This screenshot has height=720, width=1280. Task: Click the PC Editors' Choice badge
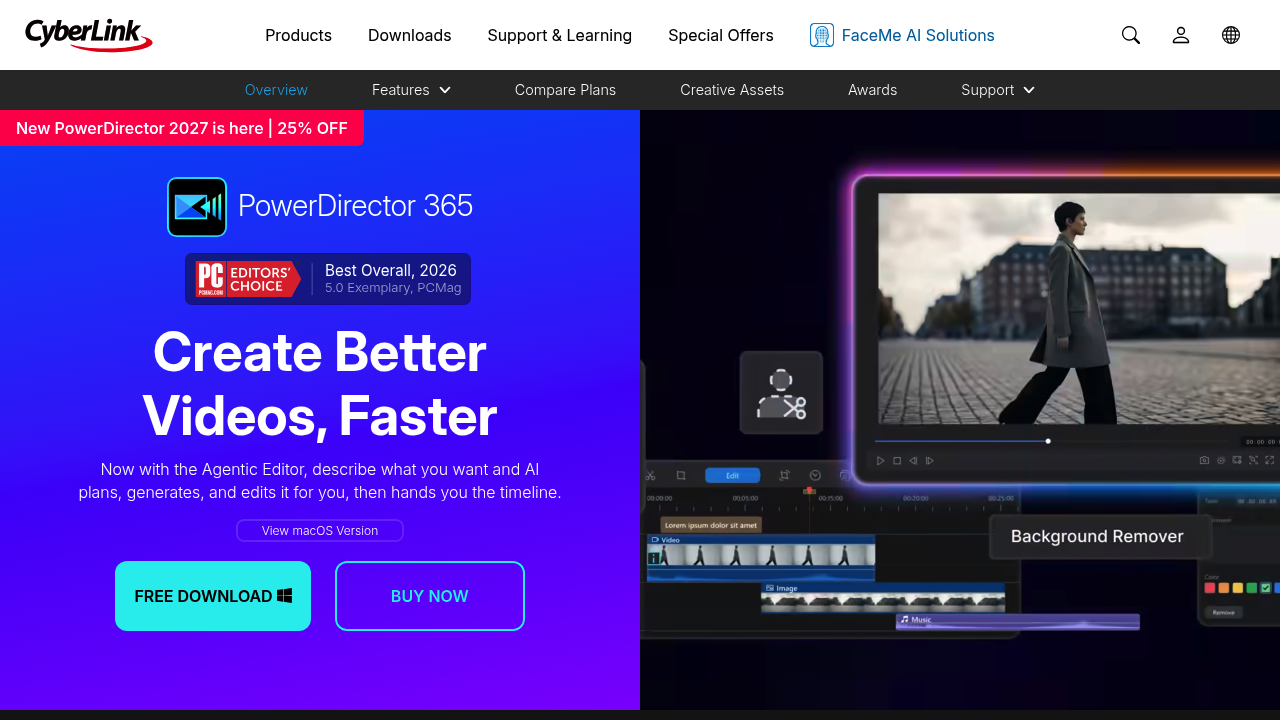pos(248,279)
